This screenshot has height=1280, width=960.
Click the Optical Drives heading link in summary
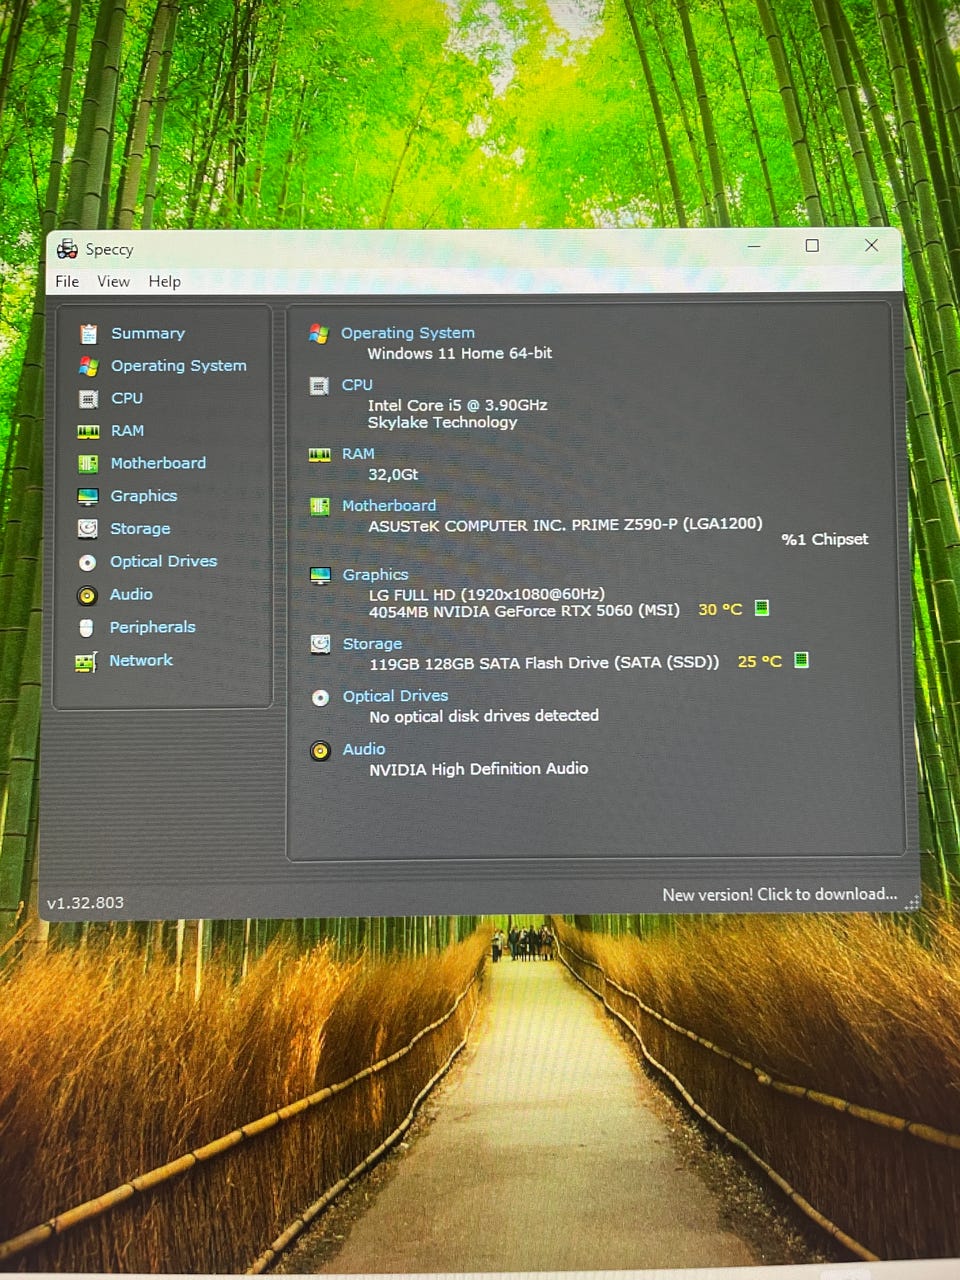coord(395,696)
